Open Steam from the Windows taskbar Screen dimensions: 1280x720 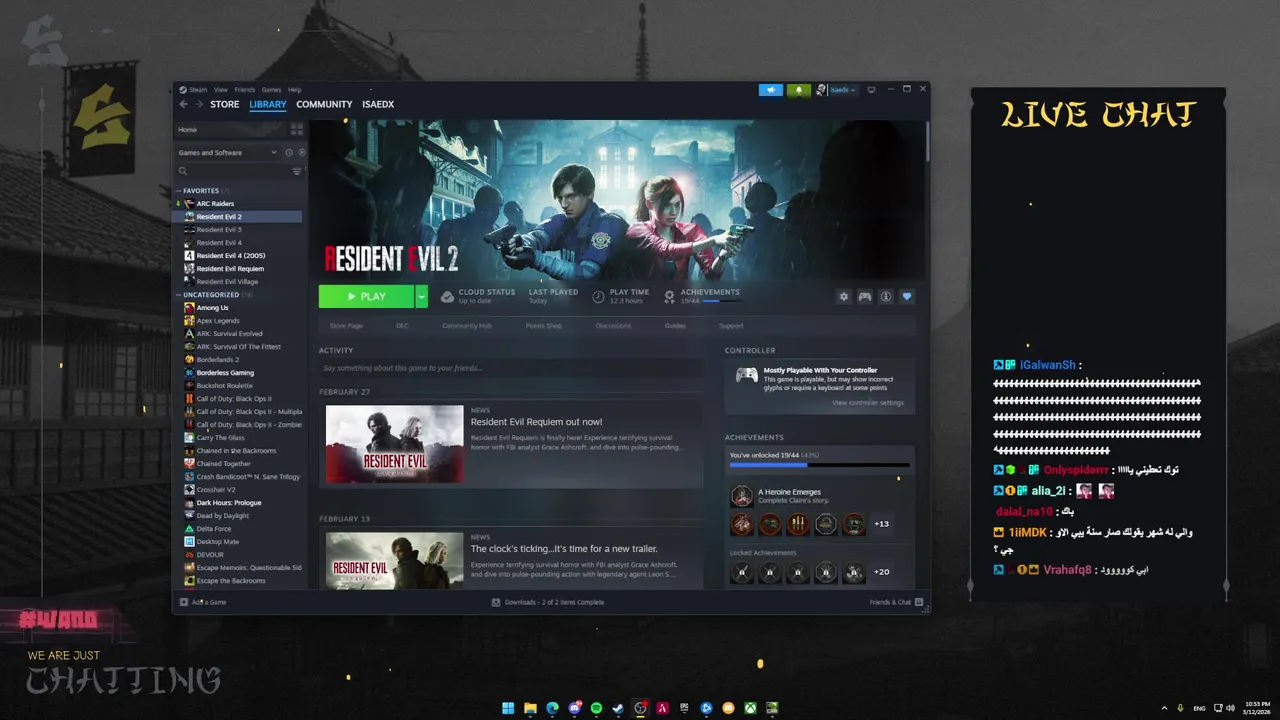(618, 708)
